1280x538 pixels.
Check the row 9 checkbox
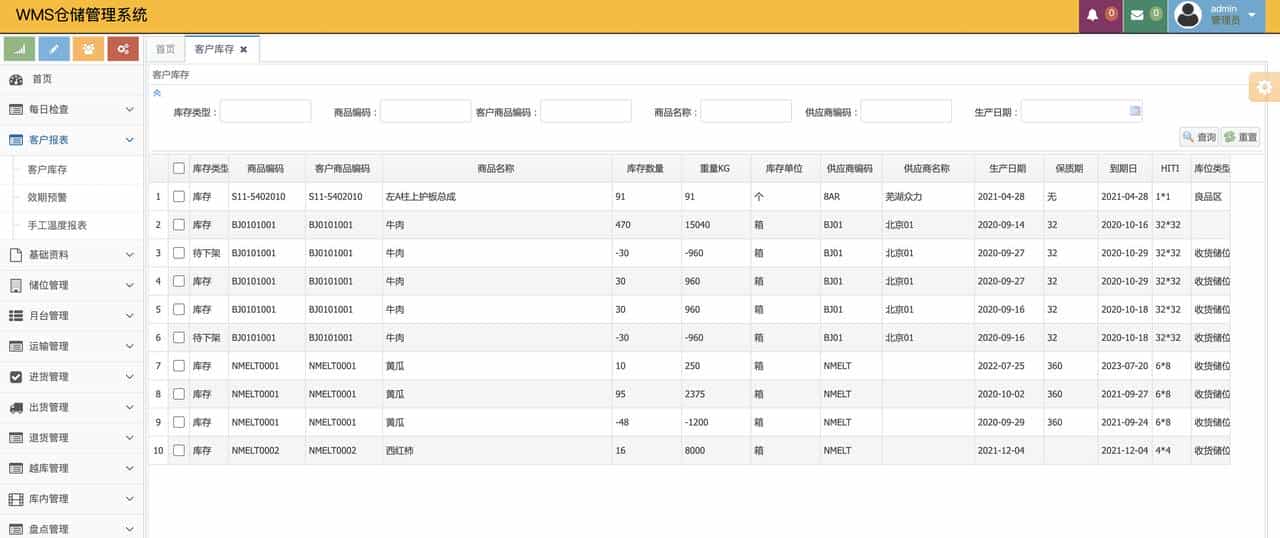tap(179, 422)
